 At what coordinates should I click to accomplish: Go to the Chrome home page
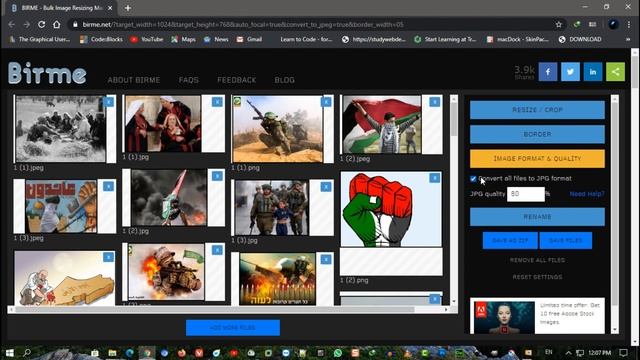[56, 24]
